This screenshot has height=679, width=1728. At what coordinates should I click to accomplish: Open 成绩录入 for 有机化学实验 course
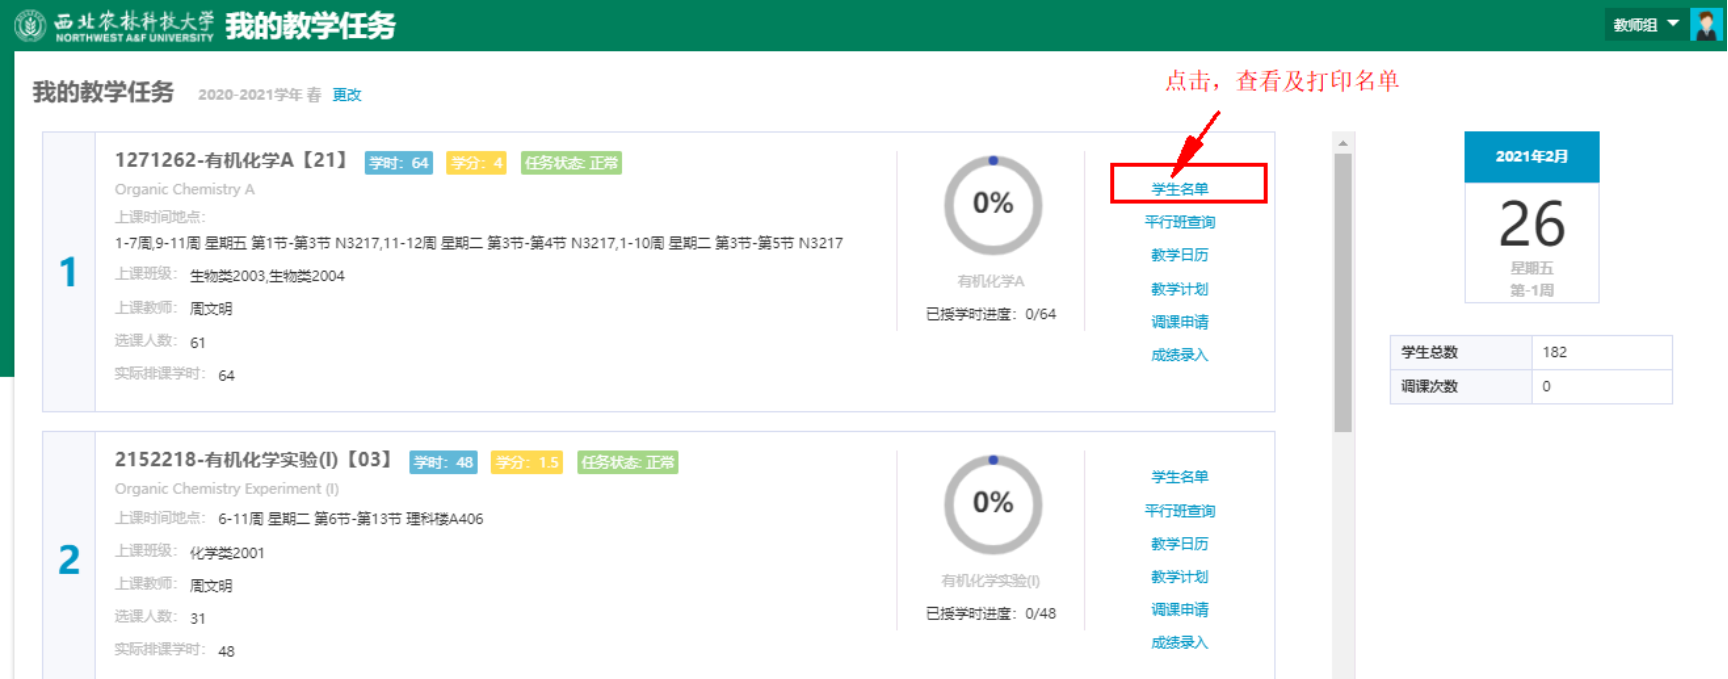pyautogui.click(x=1180, y=643)
